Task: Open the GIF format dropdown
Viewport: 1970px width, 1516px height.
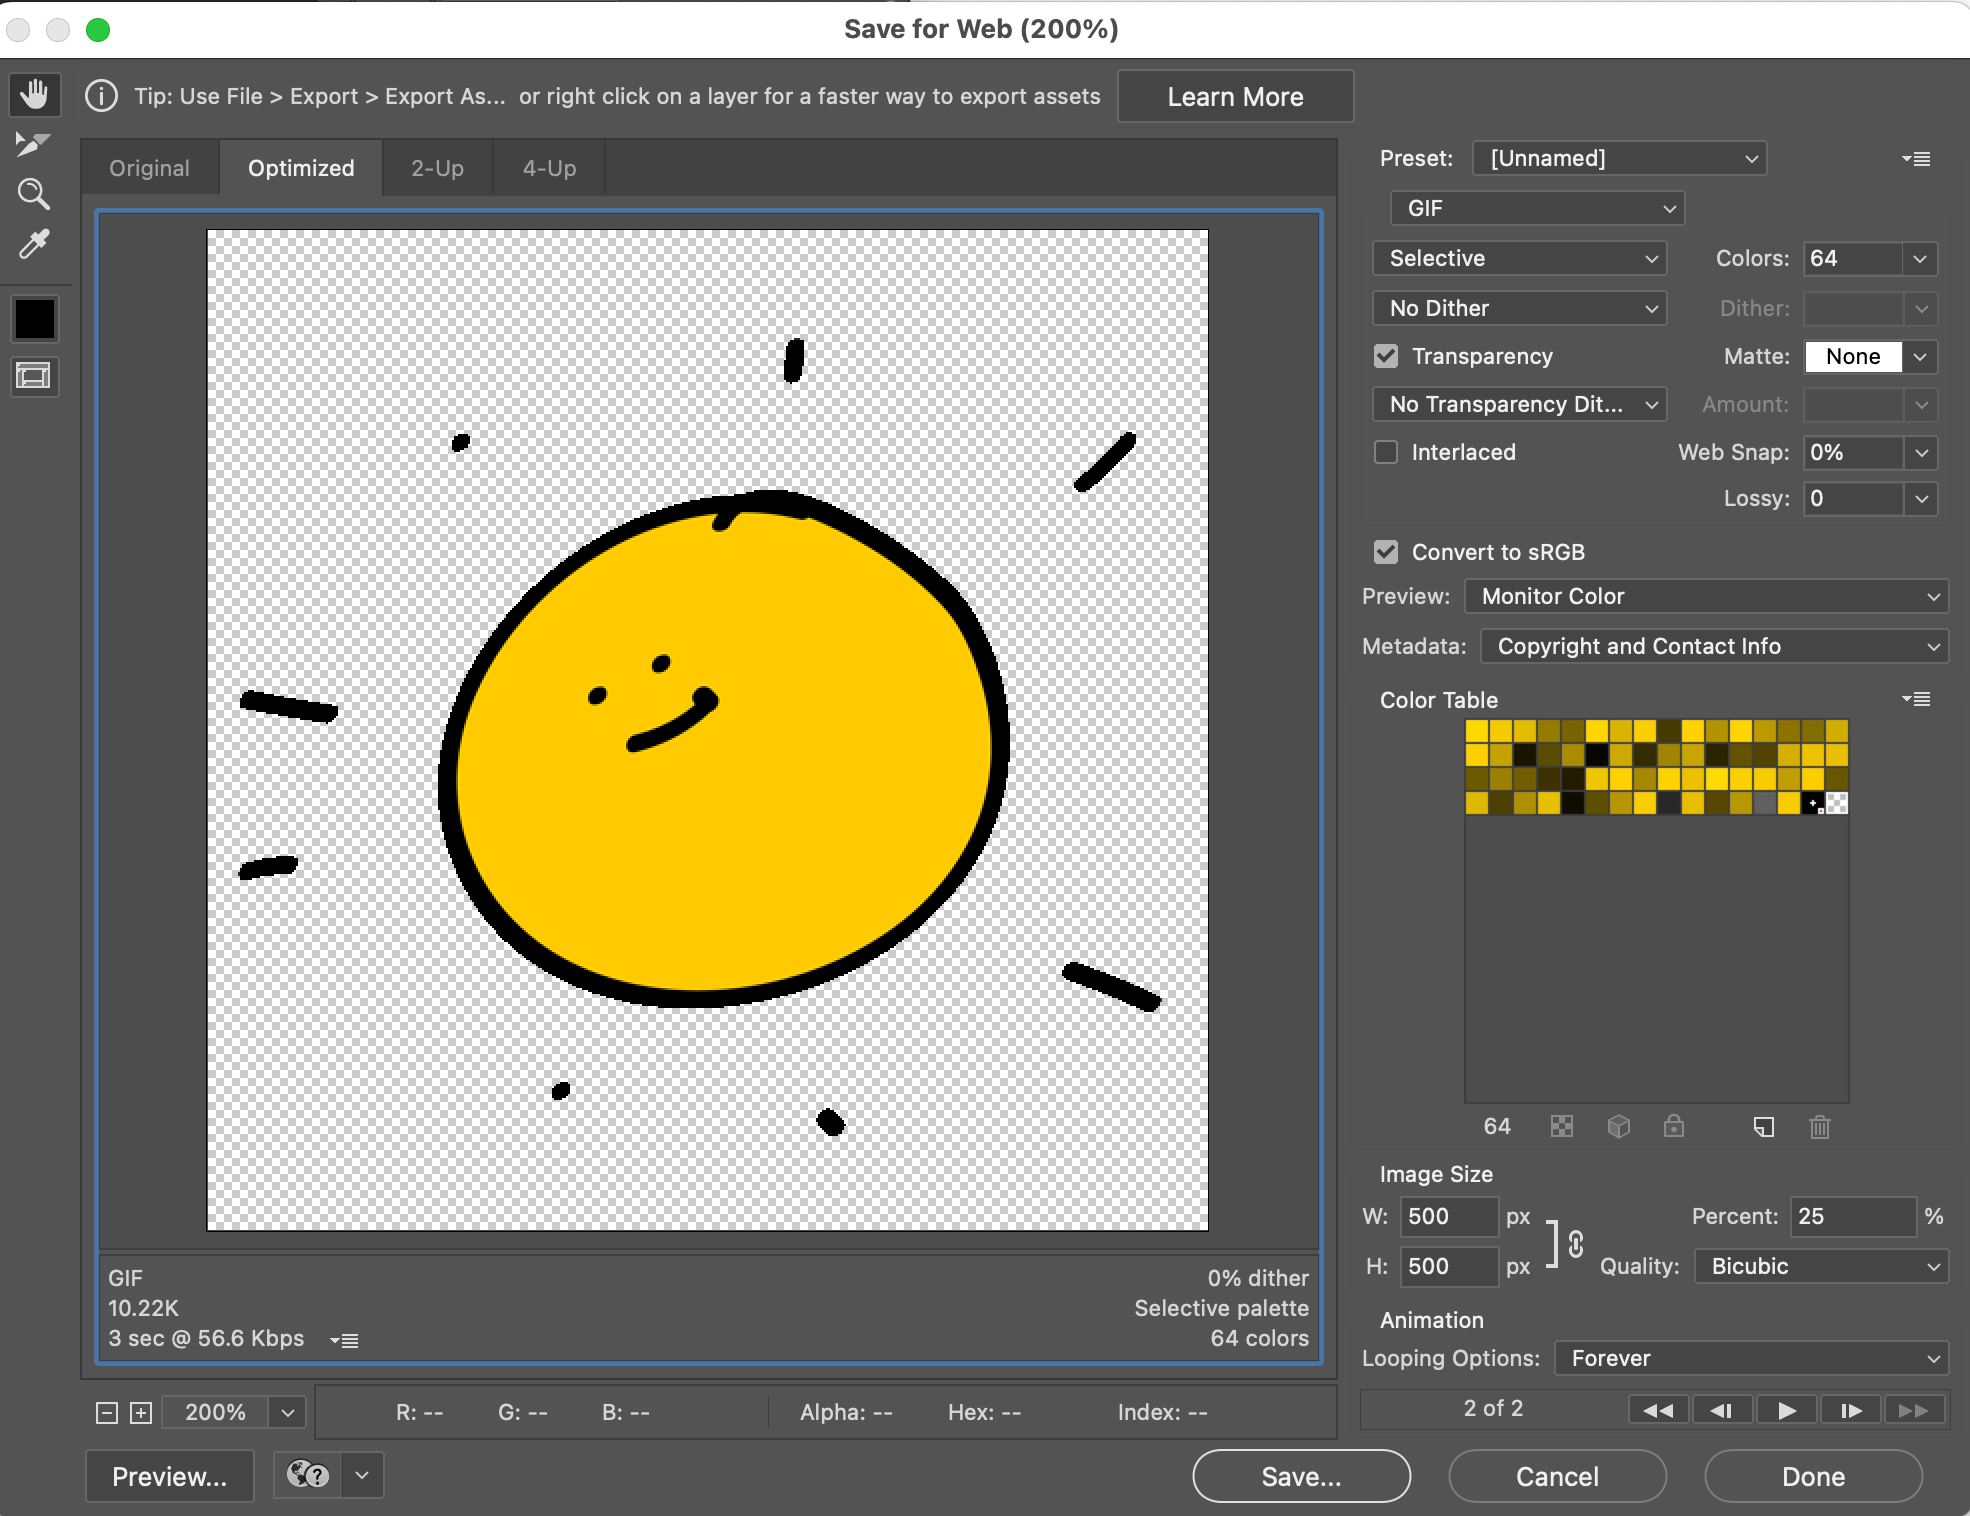Action: tap(1537, 208)
